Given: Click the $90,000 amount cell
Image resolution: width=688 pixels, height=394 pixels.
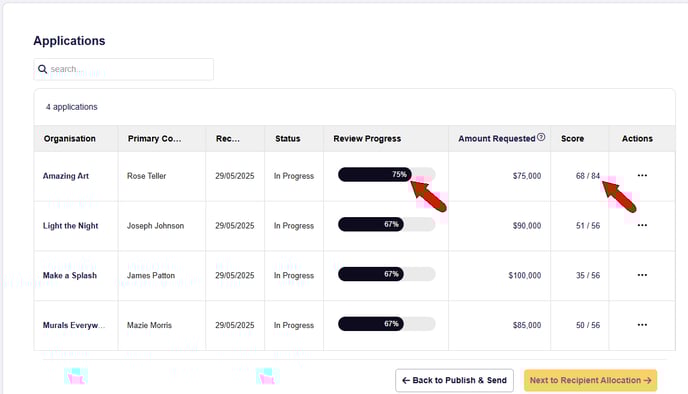Looking at the screenshot, I should click(527, 226).
